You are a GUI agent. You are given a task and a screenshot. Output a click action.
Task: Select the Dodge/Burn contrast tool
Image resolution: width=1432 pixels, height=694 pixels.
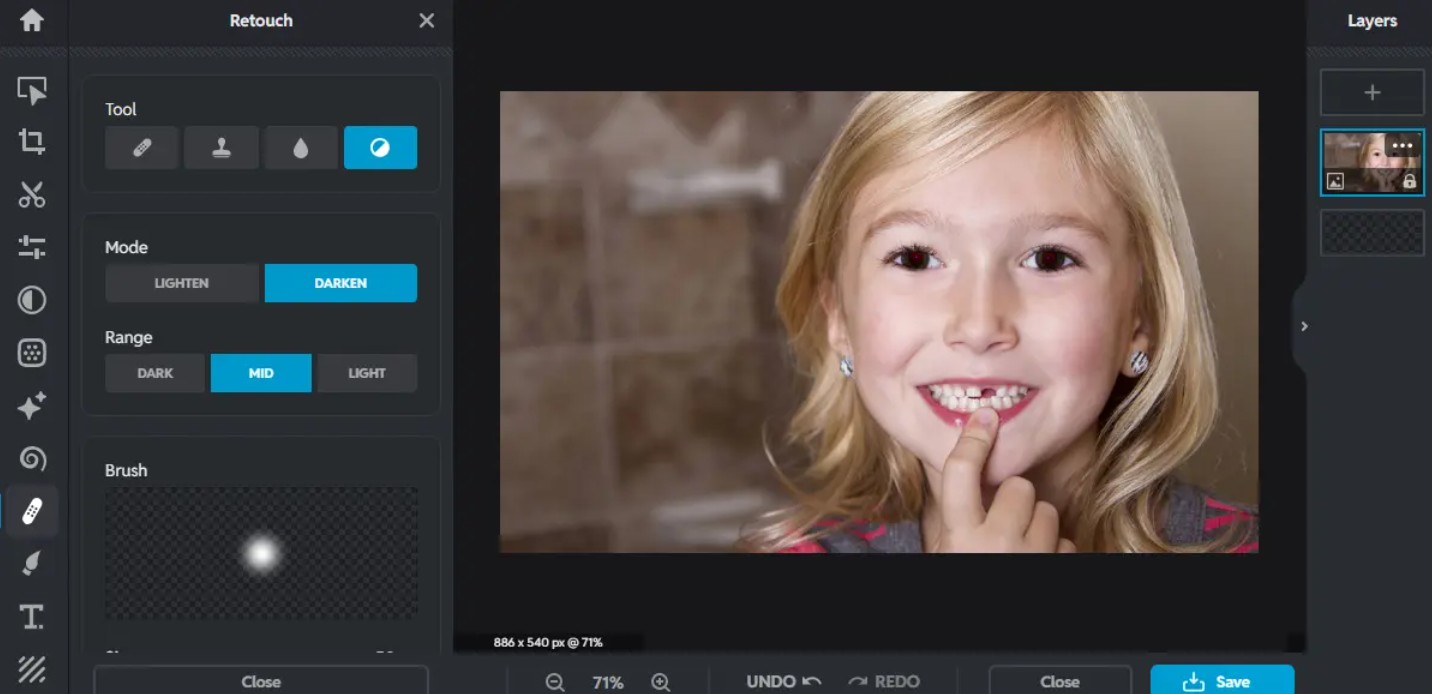380,148
